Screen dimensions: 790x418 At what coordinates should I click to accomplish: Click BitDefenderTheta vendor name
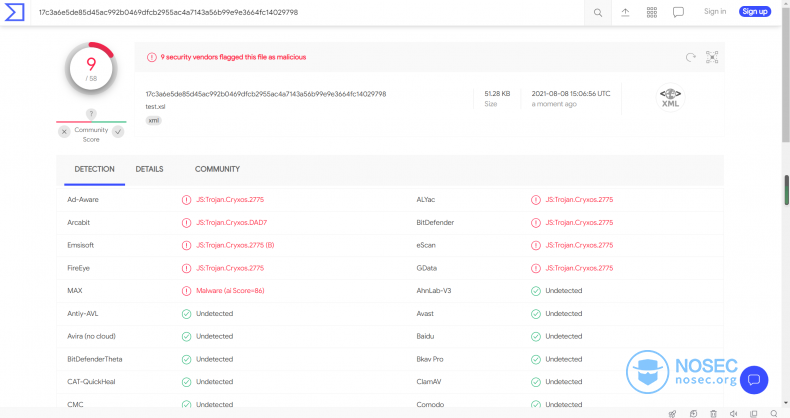(95, 359)
